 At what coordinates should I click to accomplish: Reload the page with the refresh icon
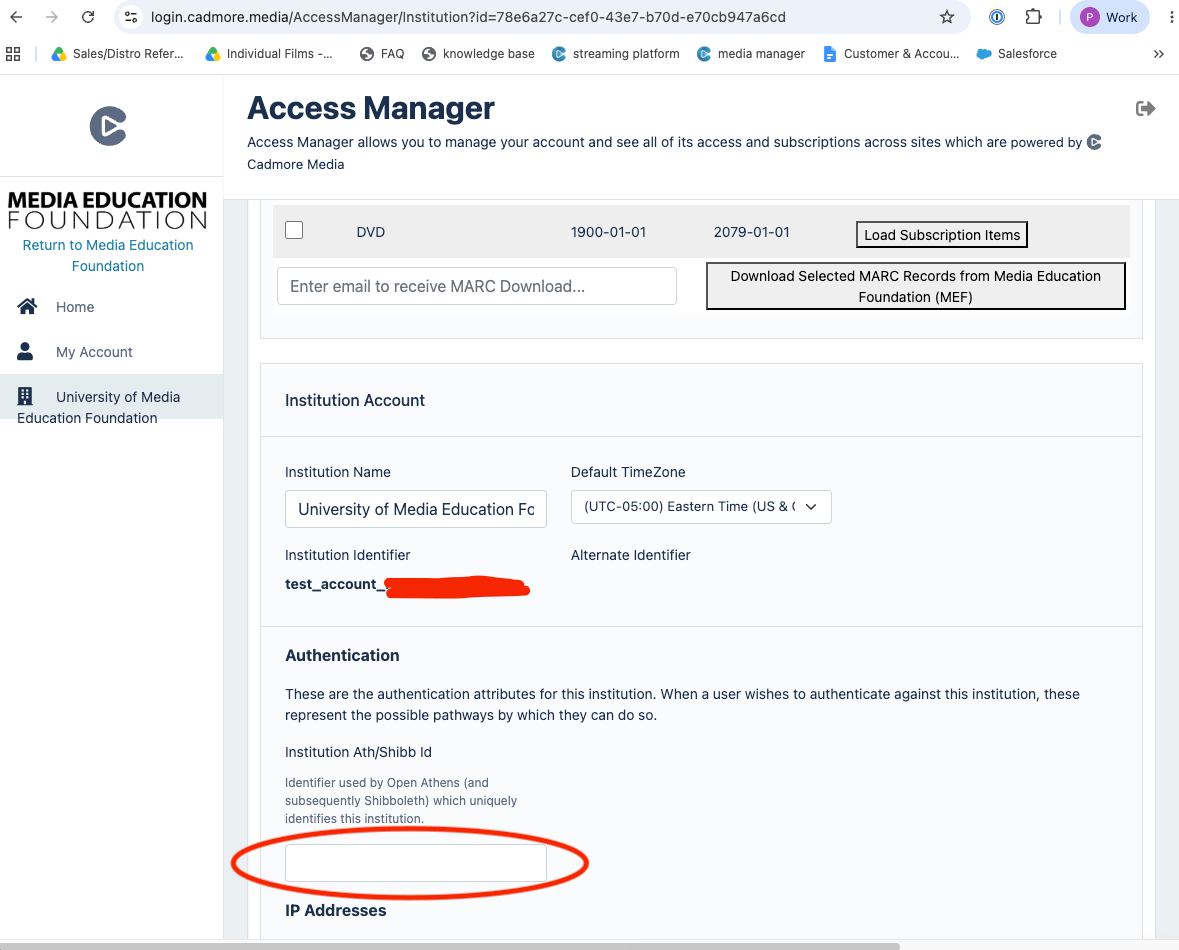(88, 17)
